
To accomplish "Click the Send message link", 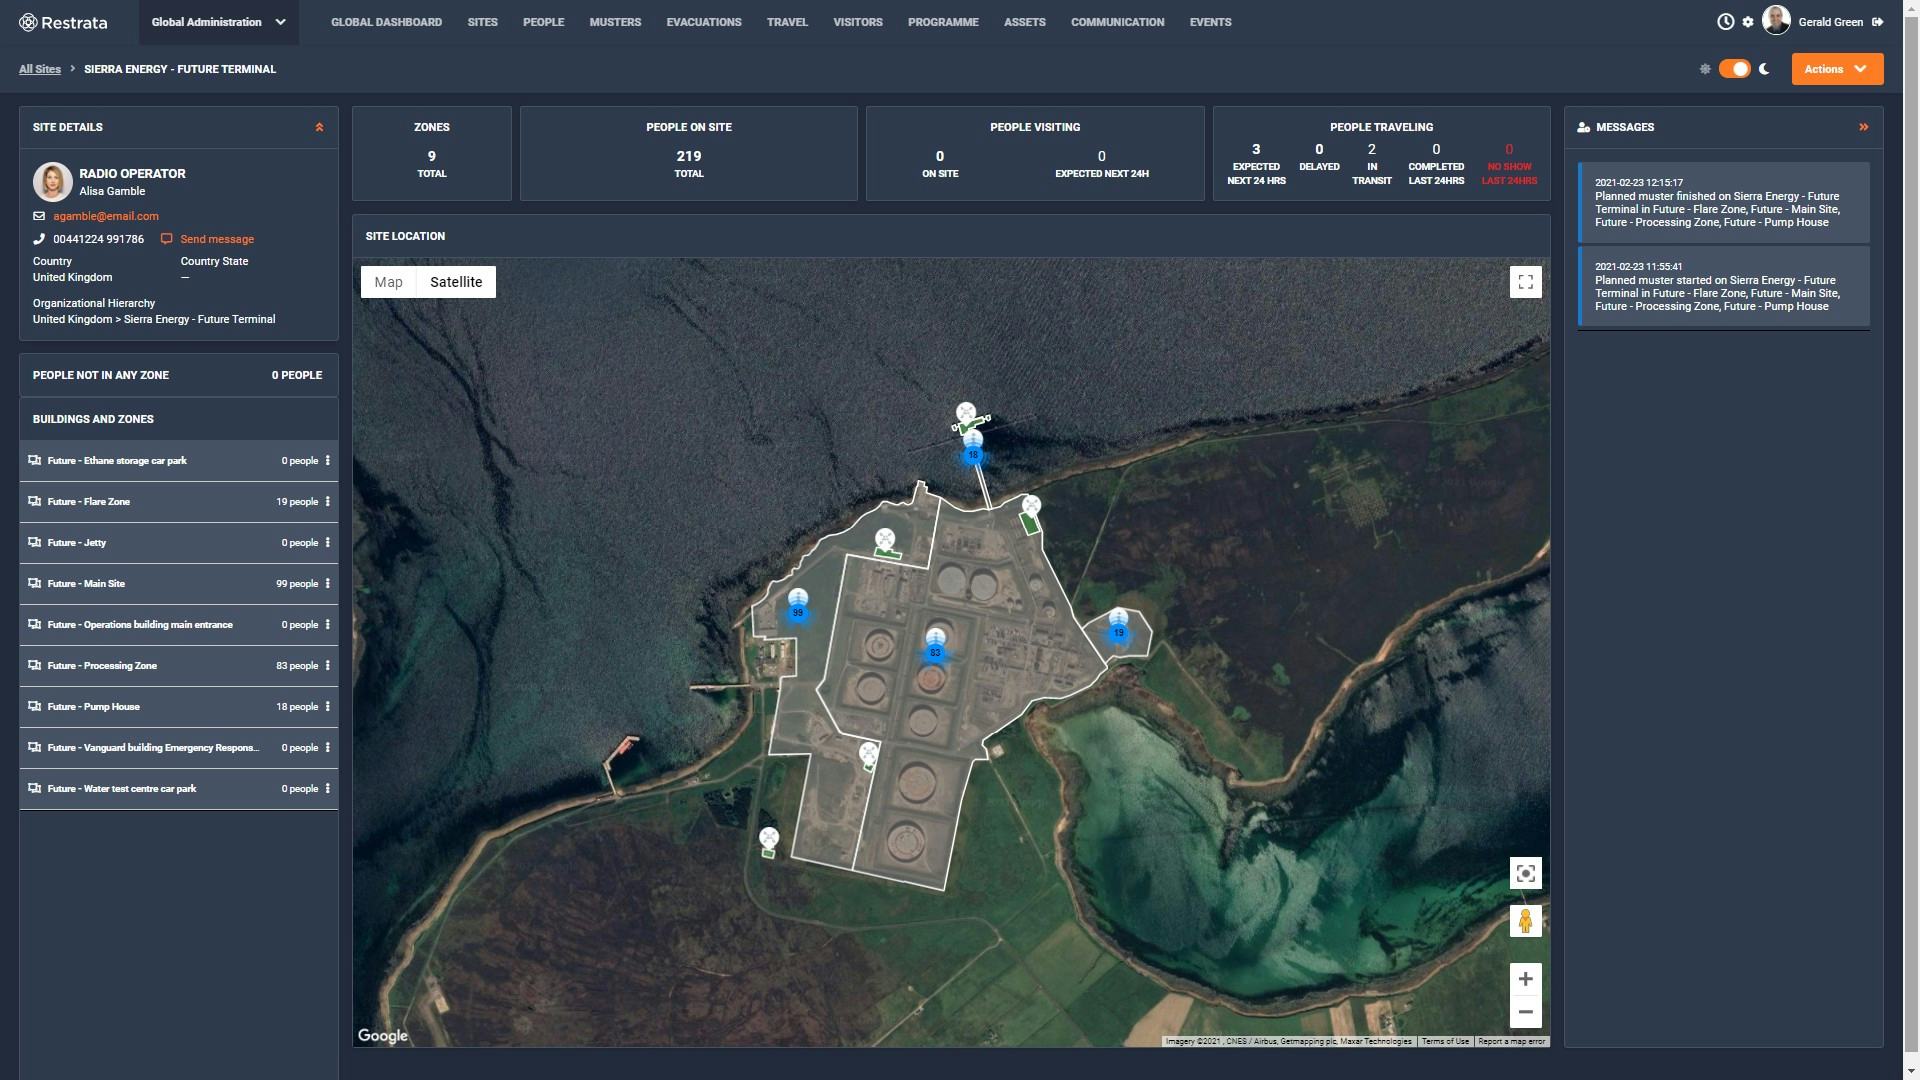I will pos(216,239).
